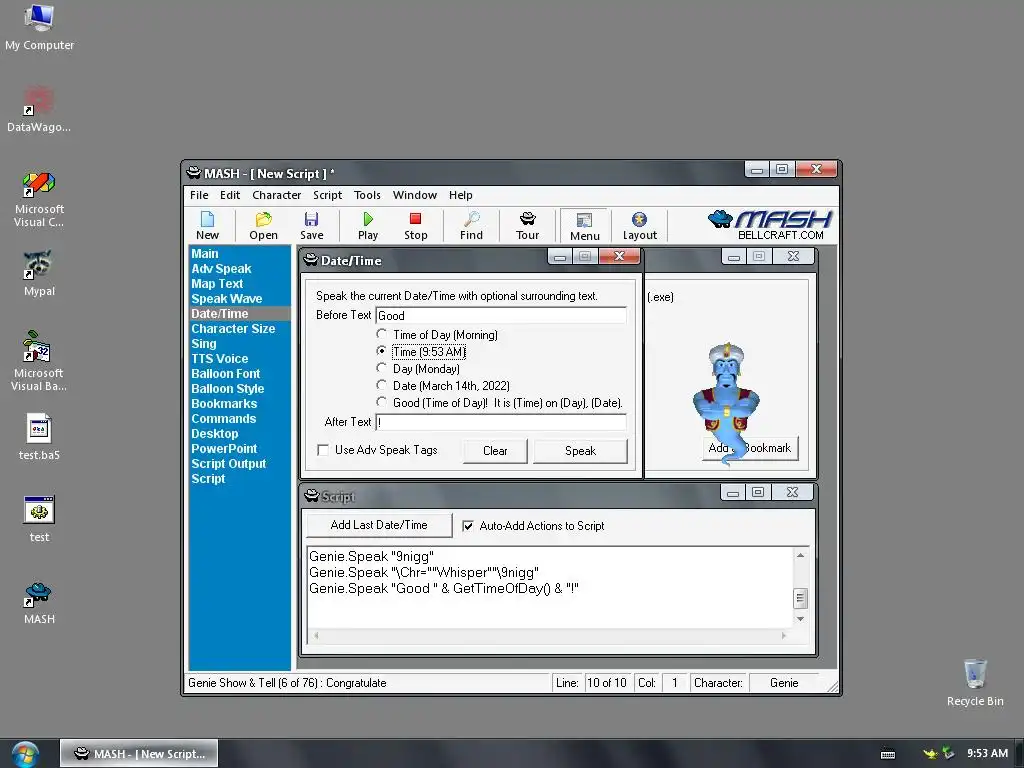
Task: Click the Add Bookmark button
Action: [750, 448]
